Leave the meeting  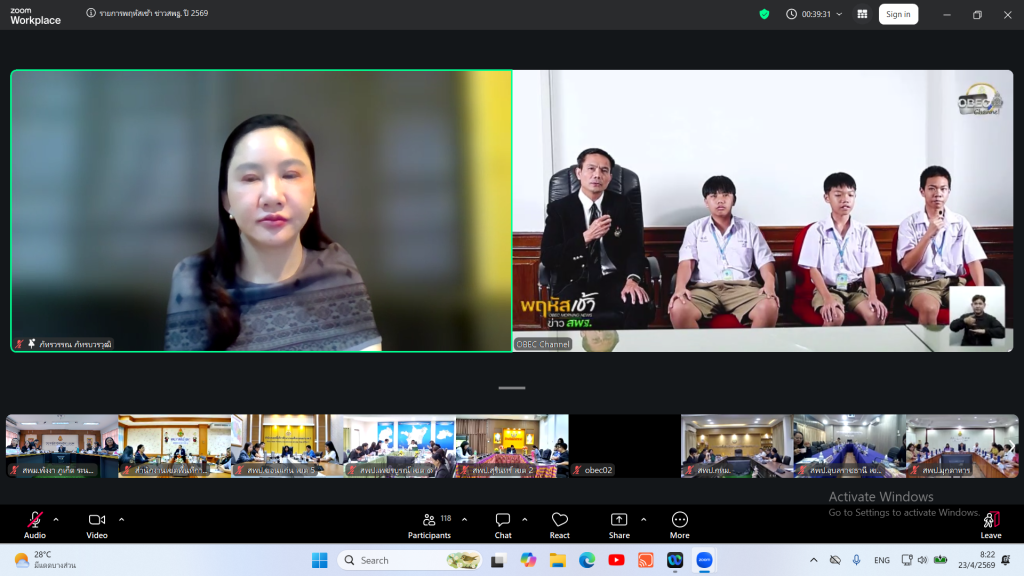pyautogui.click(x=991, y=524)
